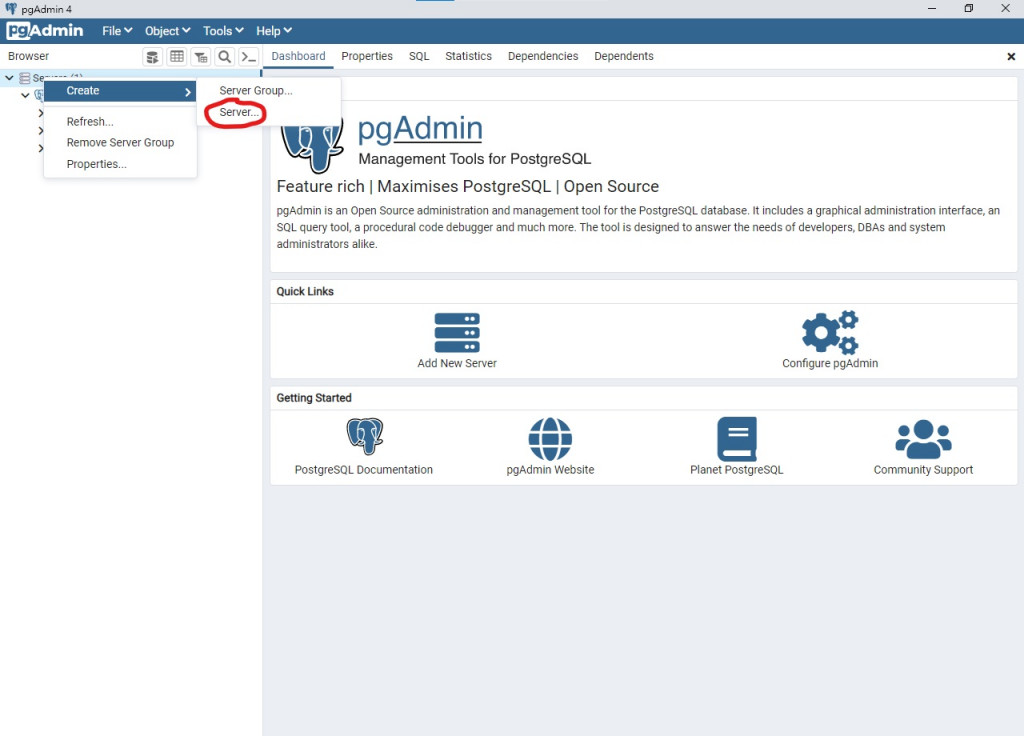Image resolution: width=1024 pixels, height=736 pixels.
Task: Open the Tools menu
Action: (x=223, y=31)
